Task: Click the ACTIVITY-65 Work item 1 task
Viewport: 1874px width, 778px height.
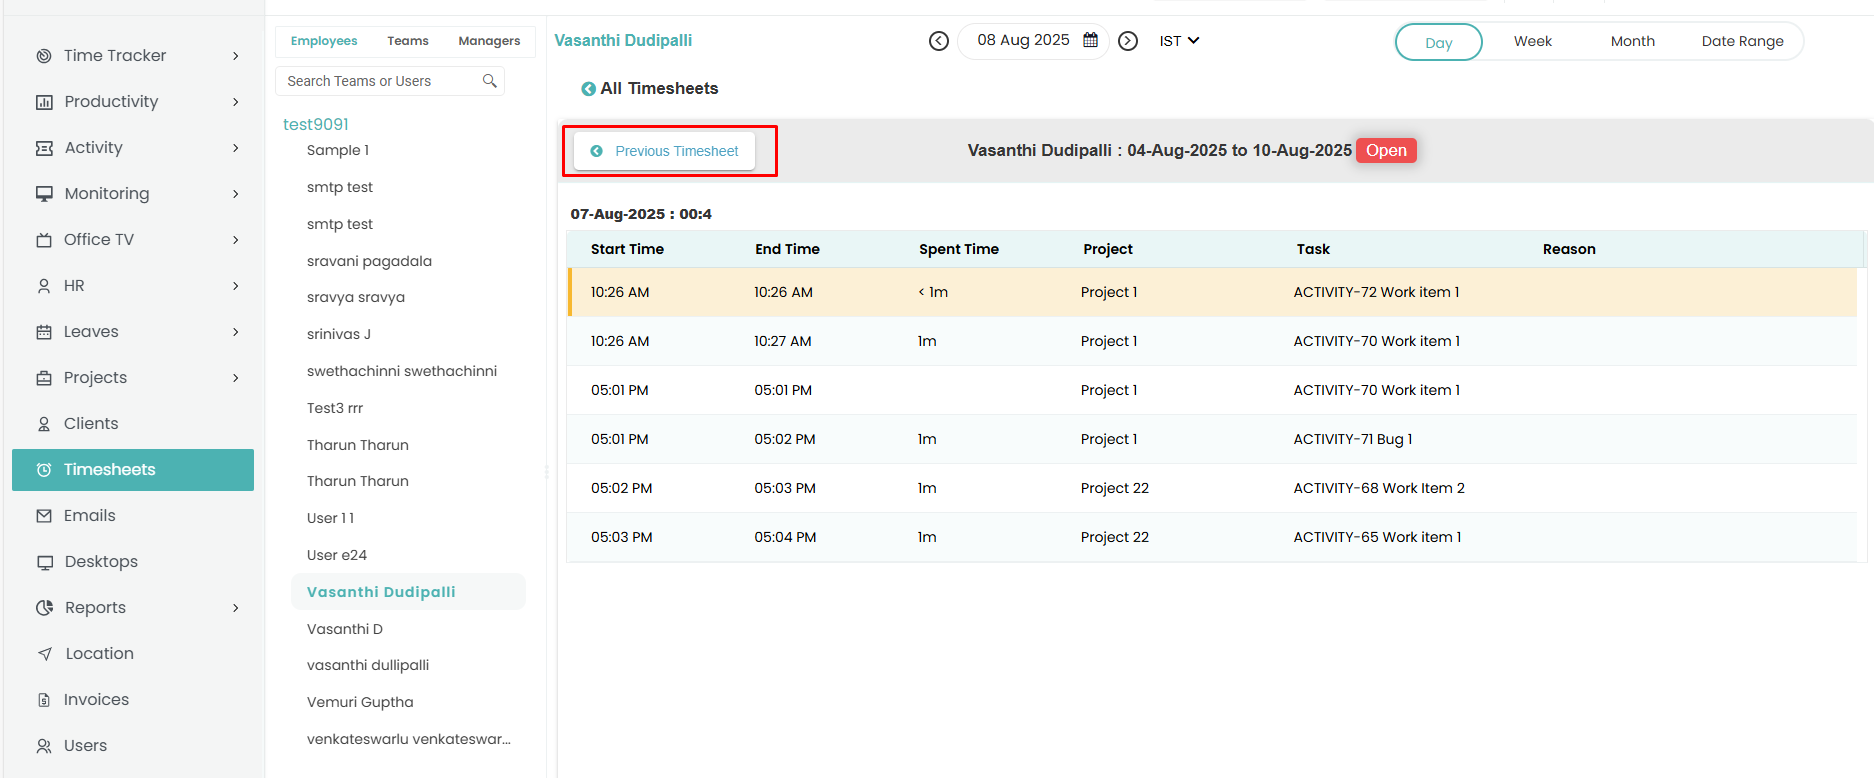Action: point(1377,537)
